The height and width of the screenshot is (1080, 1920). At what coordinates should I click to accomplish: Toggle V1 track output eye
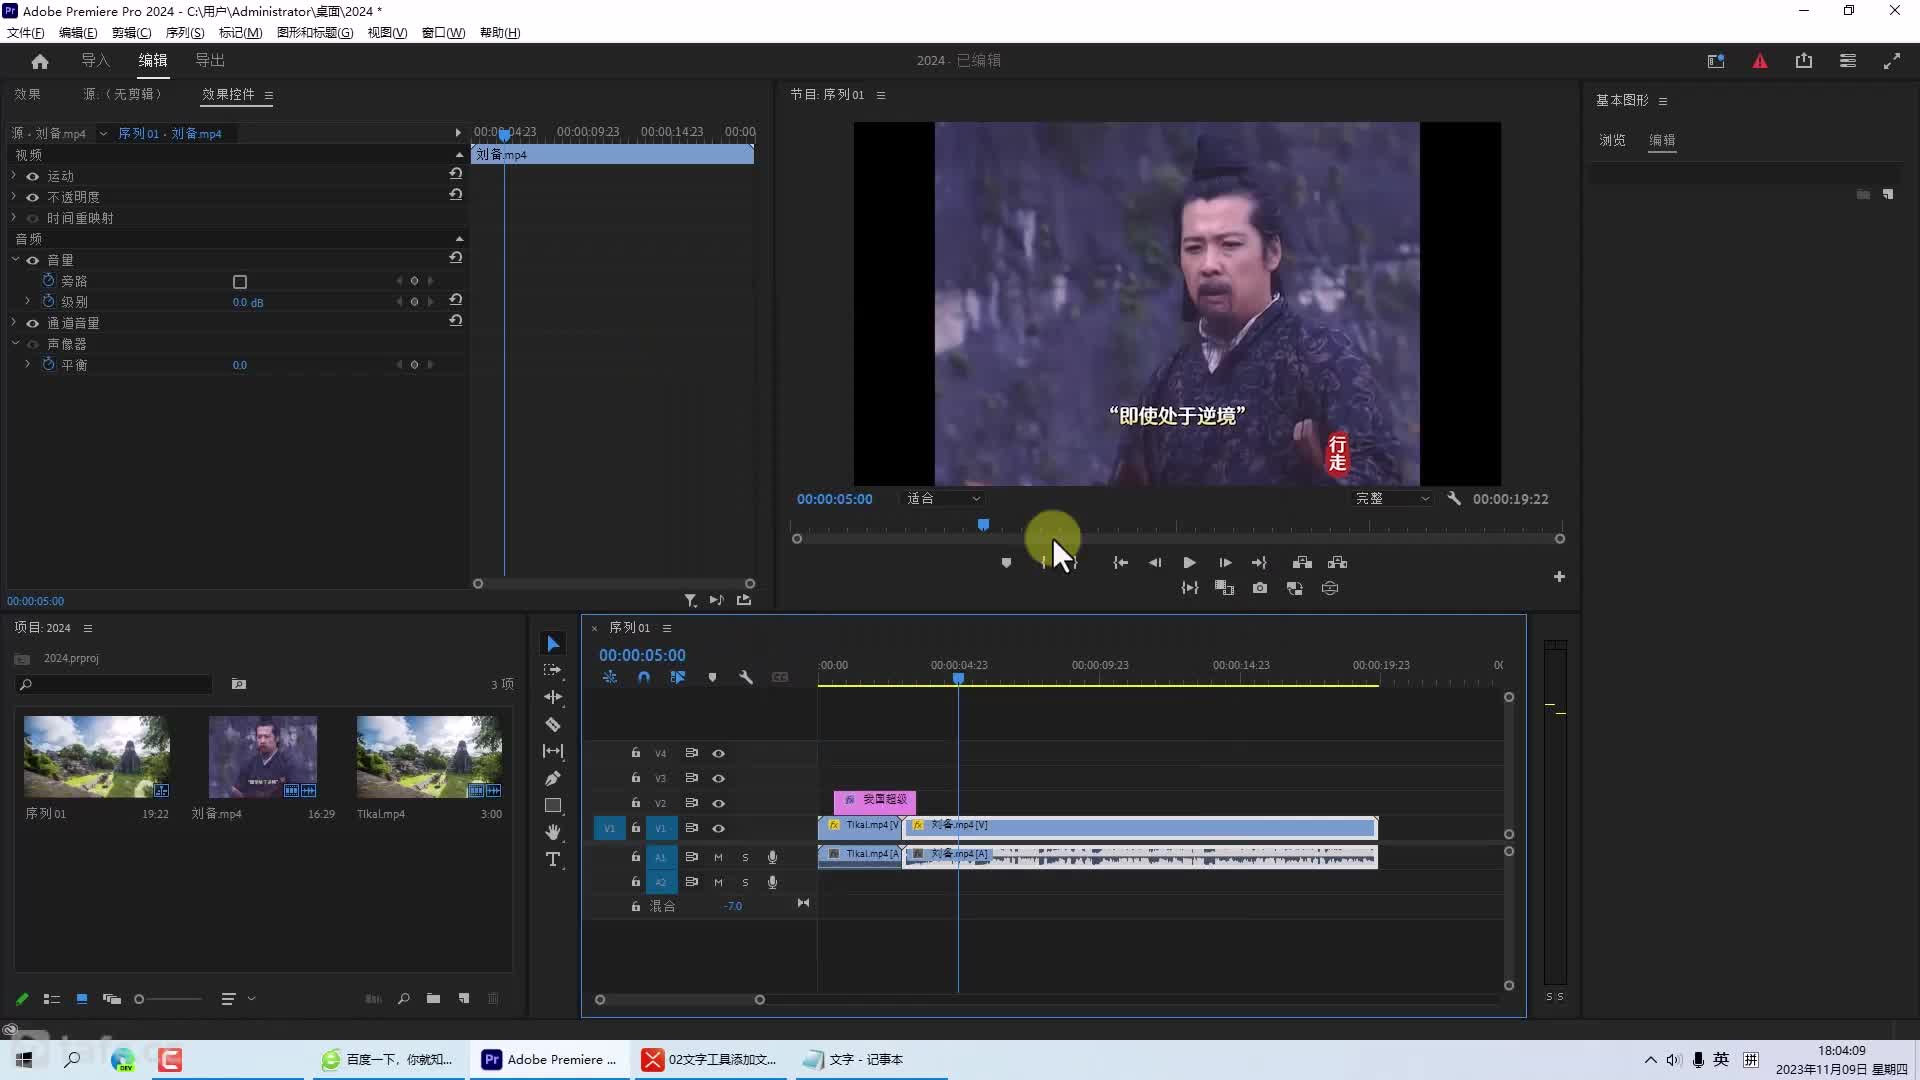718,828
